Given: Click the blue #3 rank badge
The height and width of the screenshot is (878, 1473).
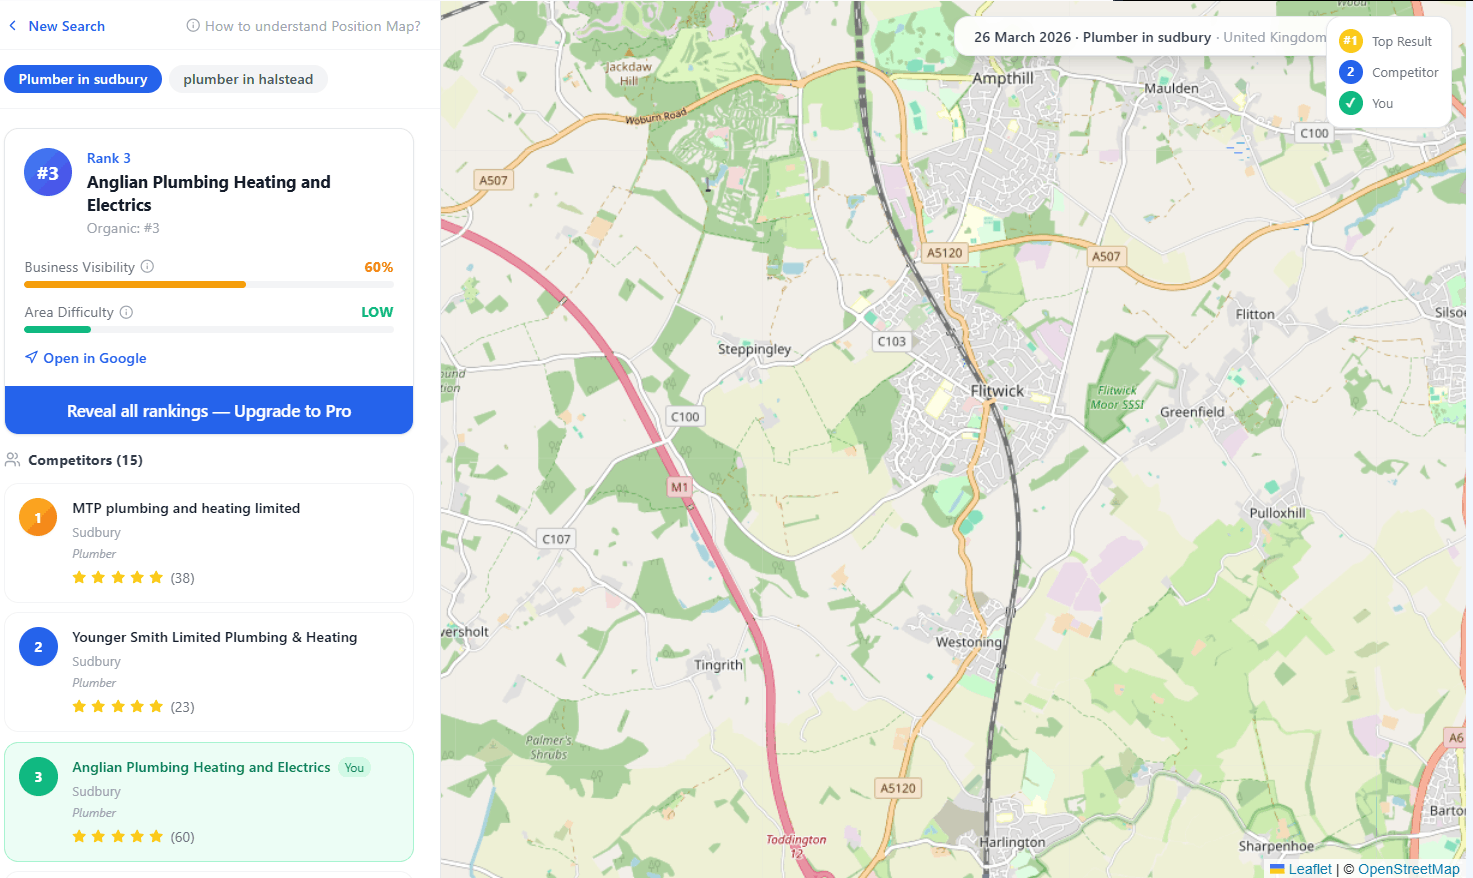Looking at the screenshot, I should tap(47, 172).
